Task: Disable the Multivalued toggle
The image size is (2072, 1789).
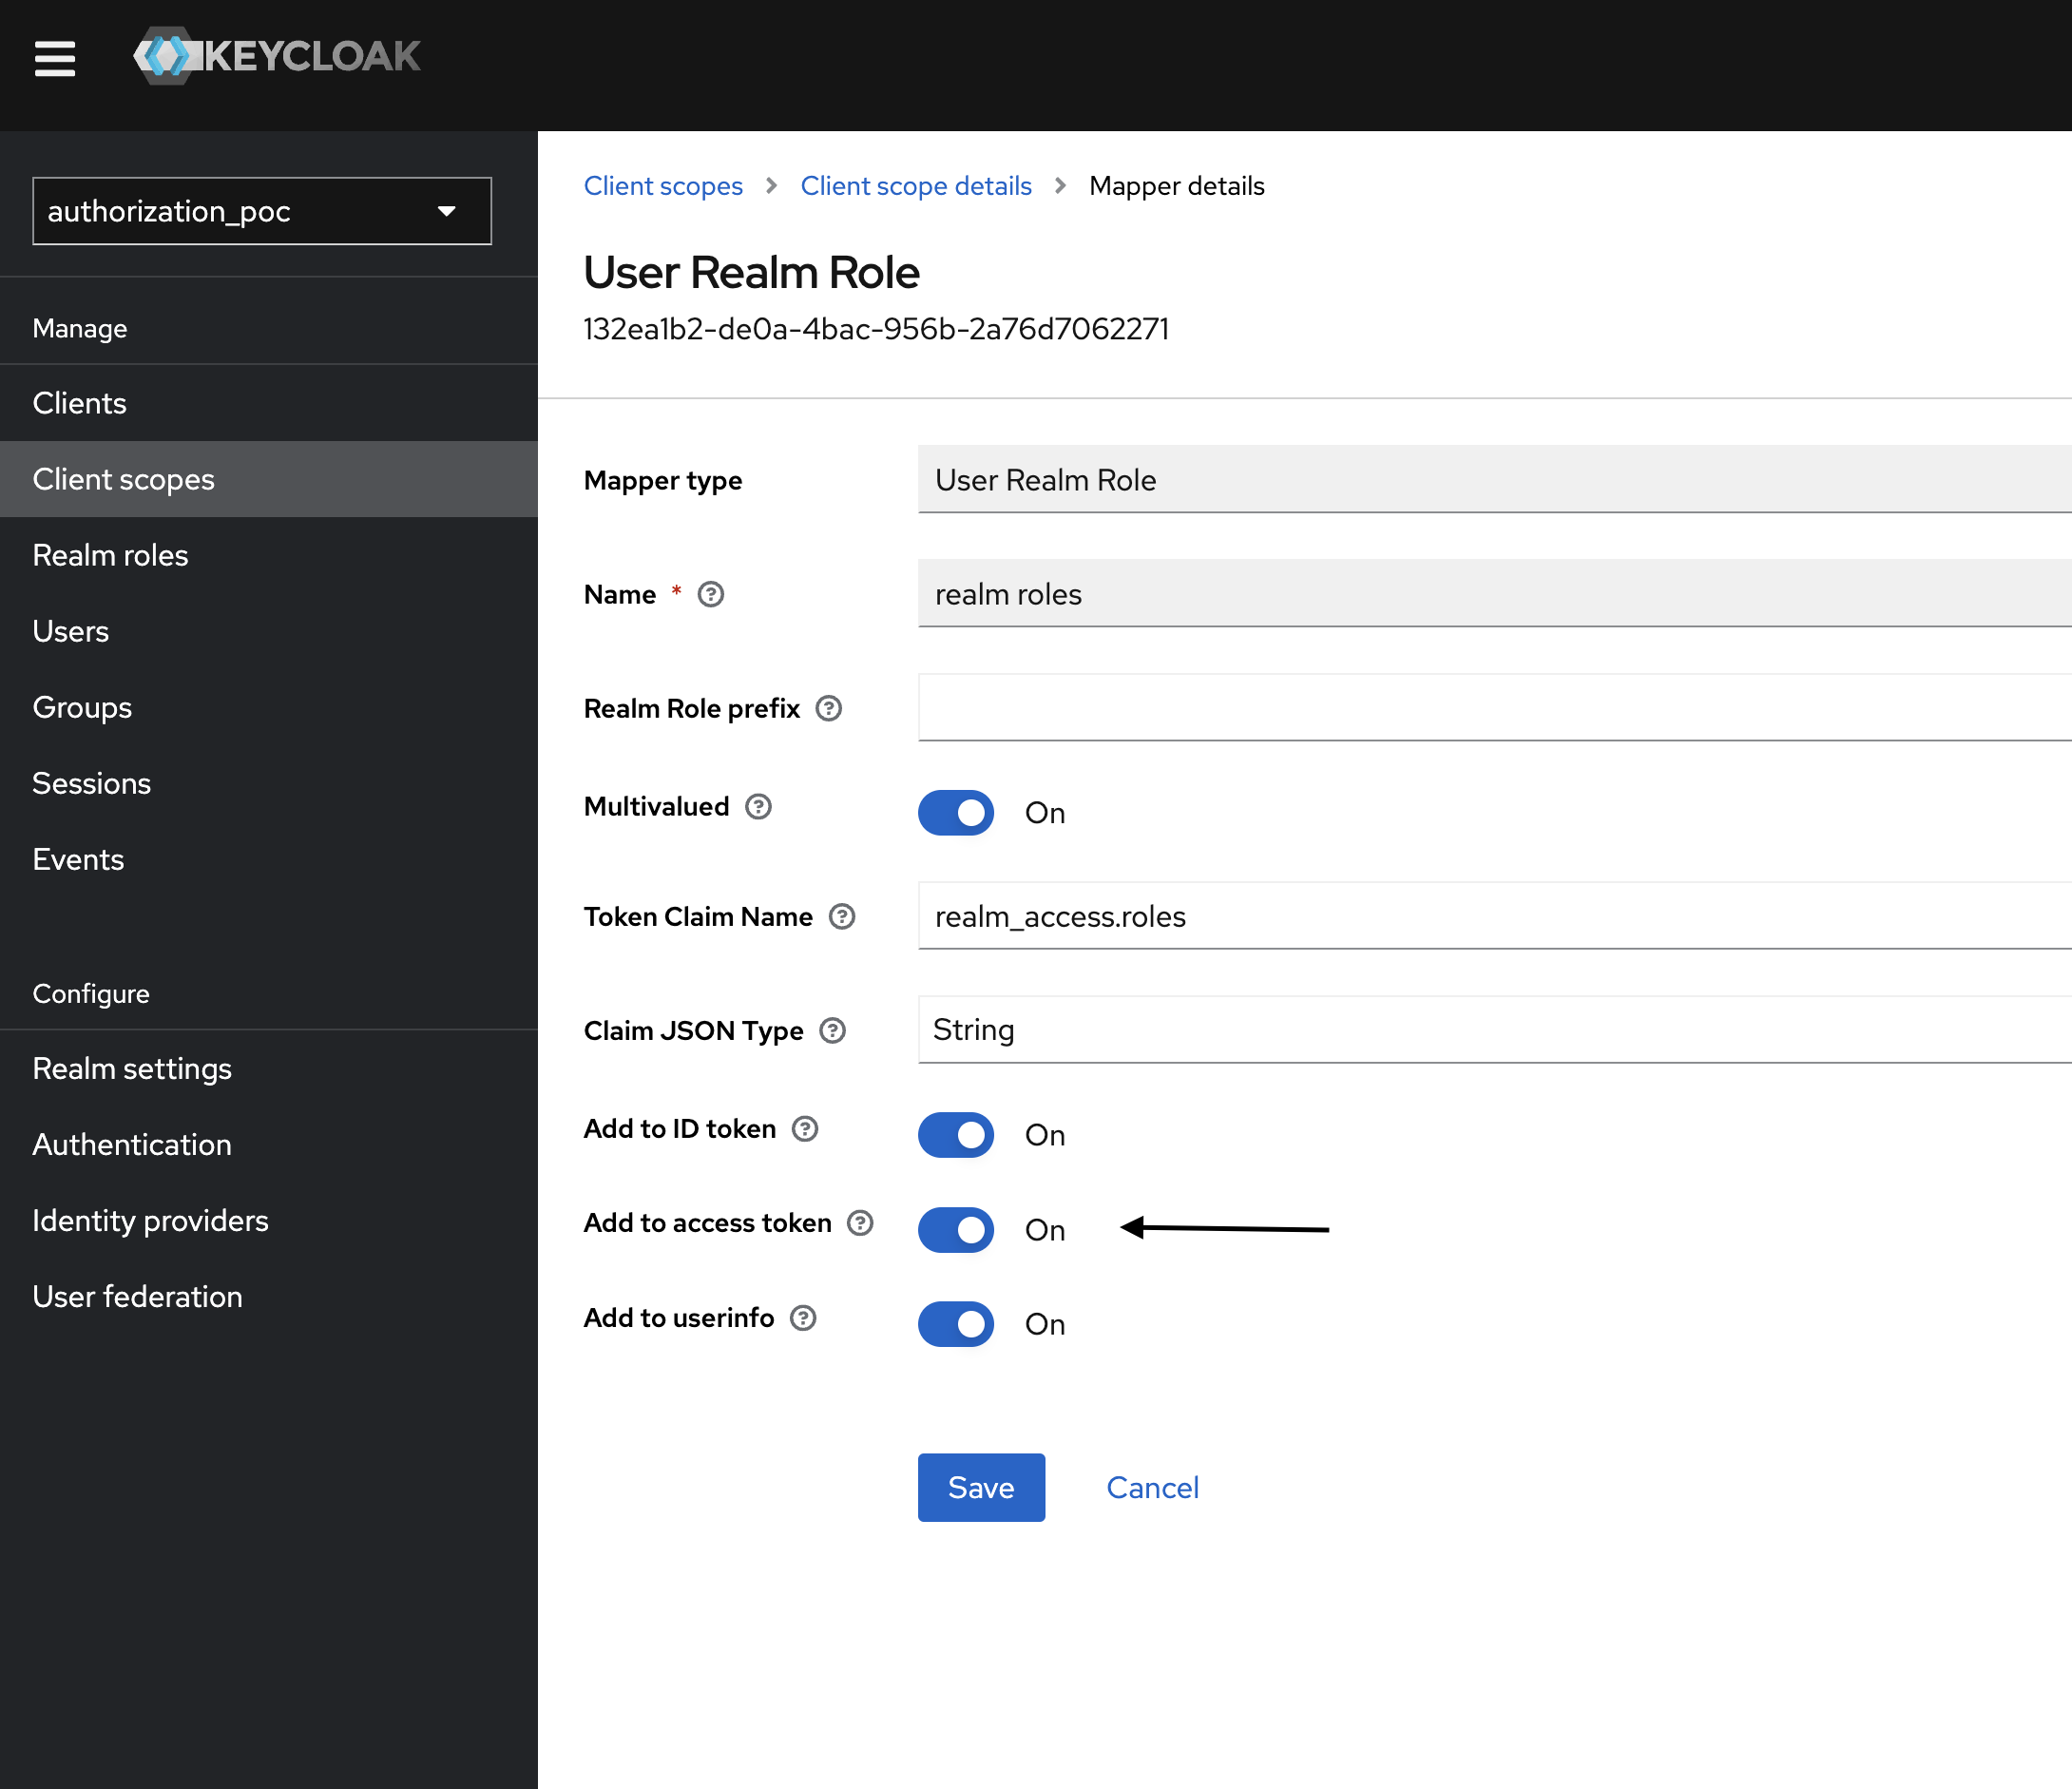Action: (x=955, y=812)
